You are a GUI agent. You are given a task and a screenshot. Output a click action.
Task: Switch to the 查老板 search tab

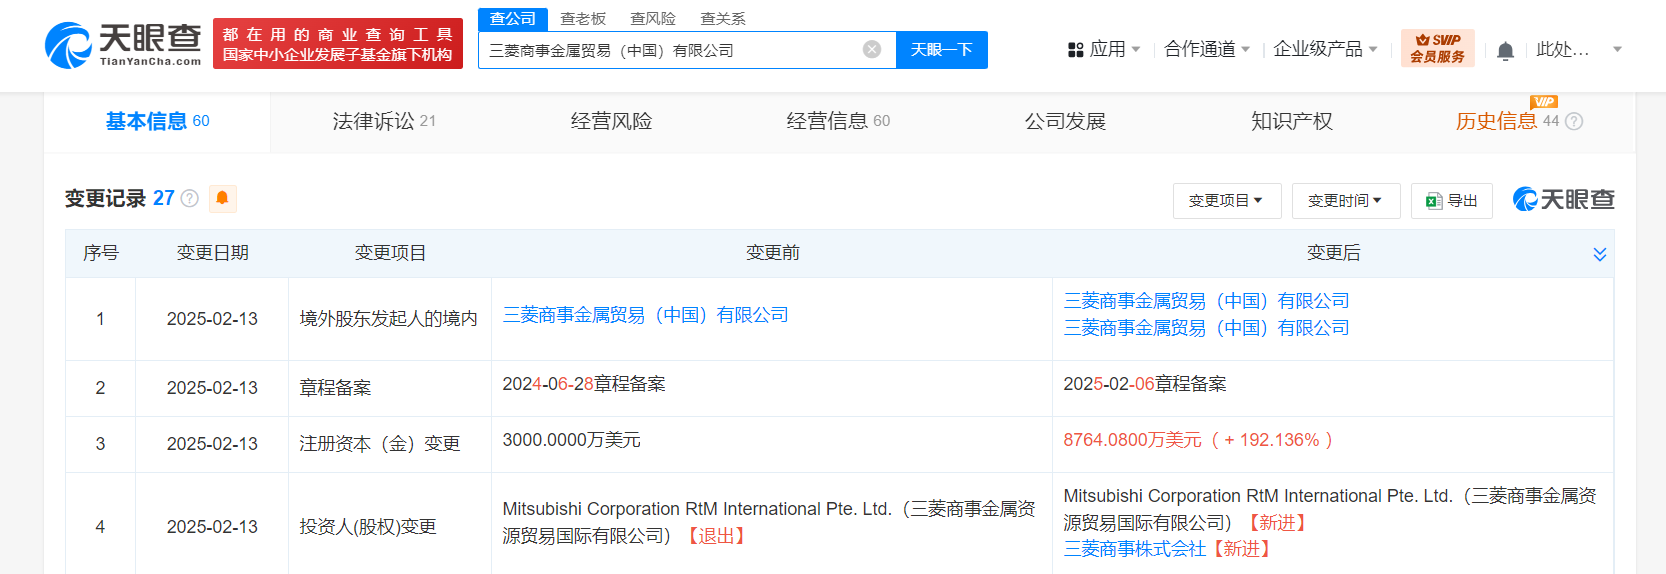click(583, 19)
